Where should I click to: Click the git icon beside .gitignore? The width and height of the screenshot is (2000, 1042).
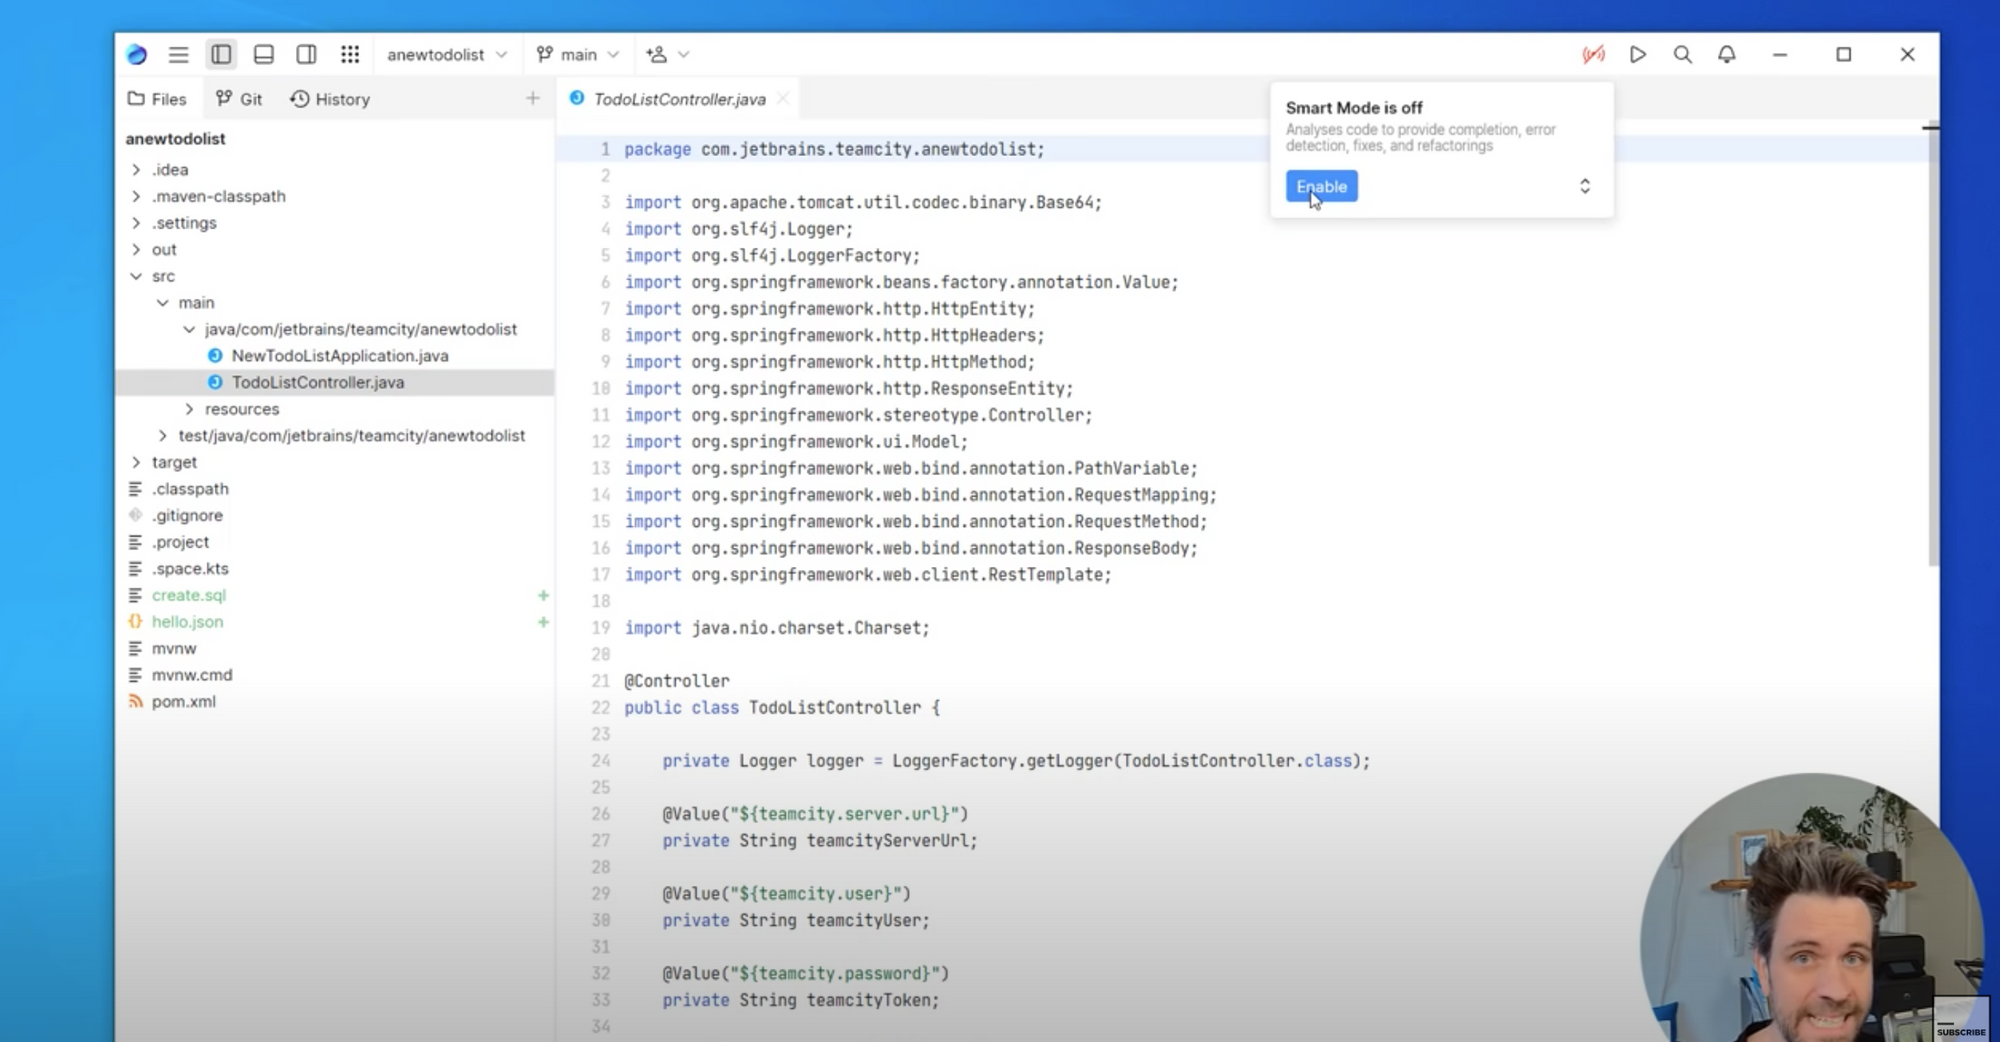[135, 515]
